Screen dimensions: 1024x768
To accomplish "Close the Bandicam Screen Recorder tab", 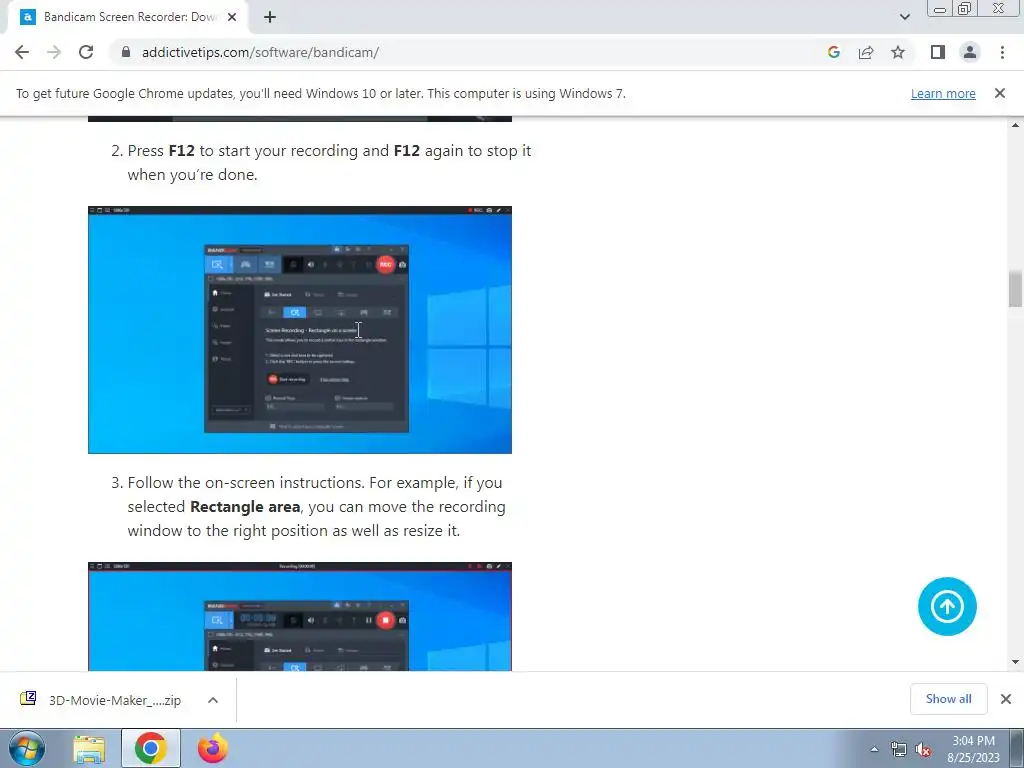I will tap(231, 17).
